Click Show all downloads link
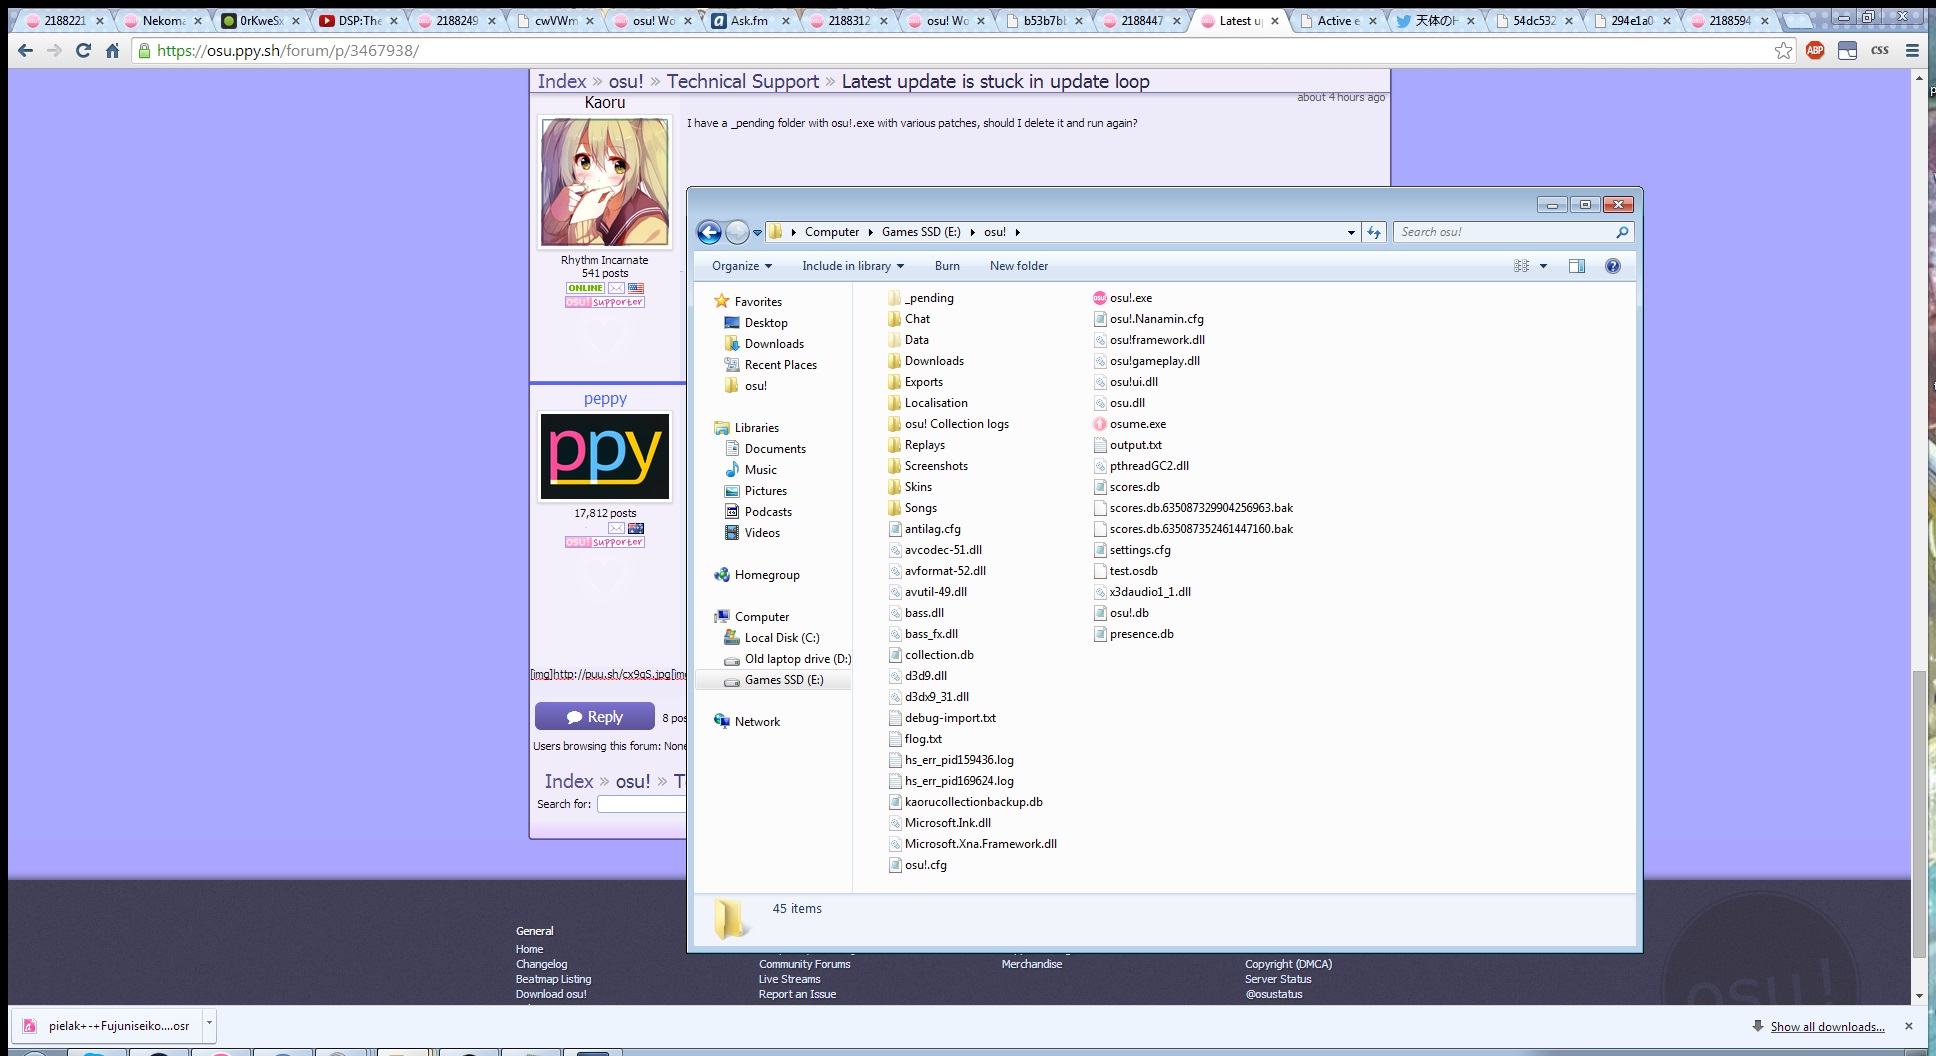Image resolution: width=1936 pixels, height=1056 pixels. [1827, 1027]
